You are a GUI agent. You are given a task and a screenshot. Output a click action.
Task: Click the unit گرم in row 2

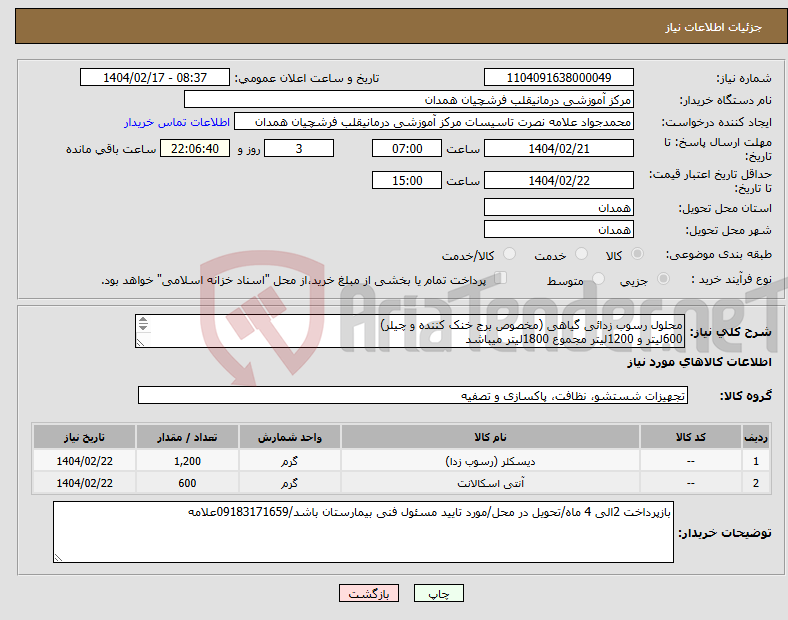[x=289, y=483]
